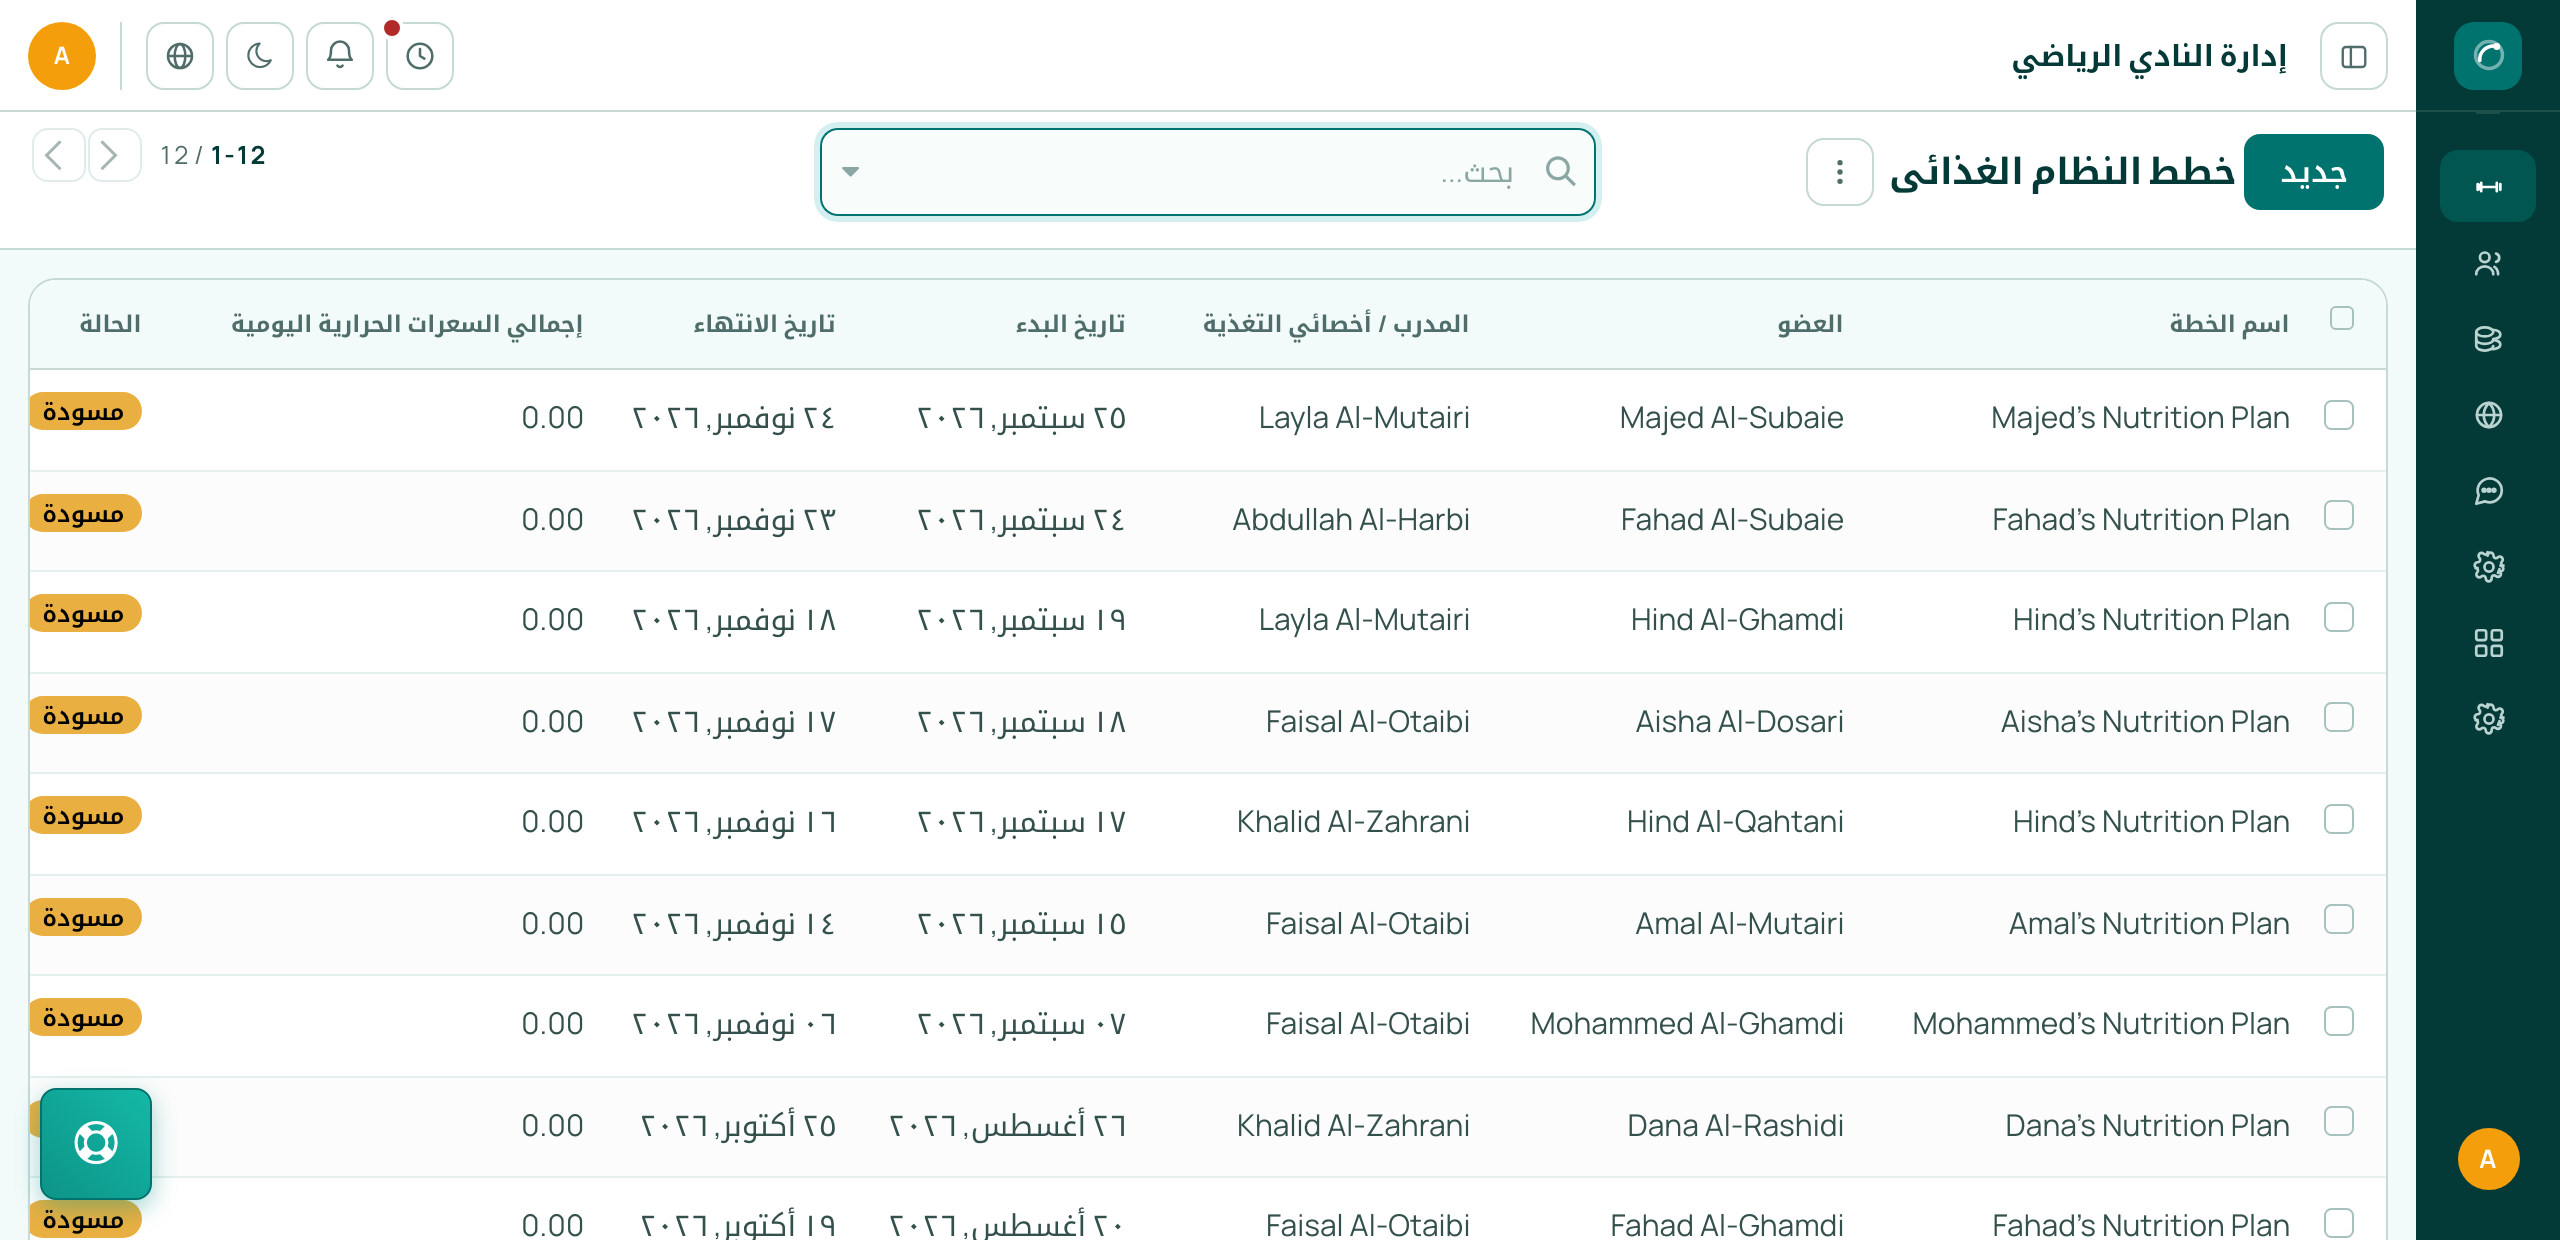Click مسودة status badge in Majed's row

pos(84,412)
